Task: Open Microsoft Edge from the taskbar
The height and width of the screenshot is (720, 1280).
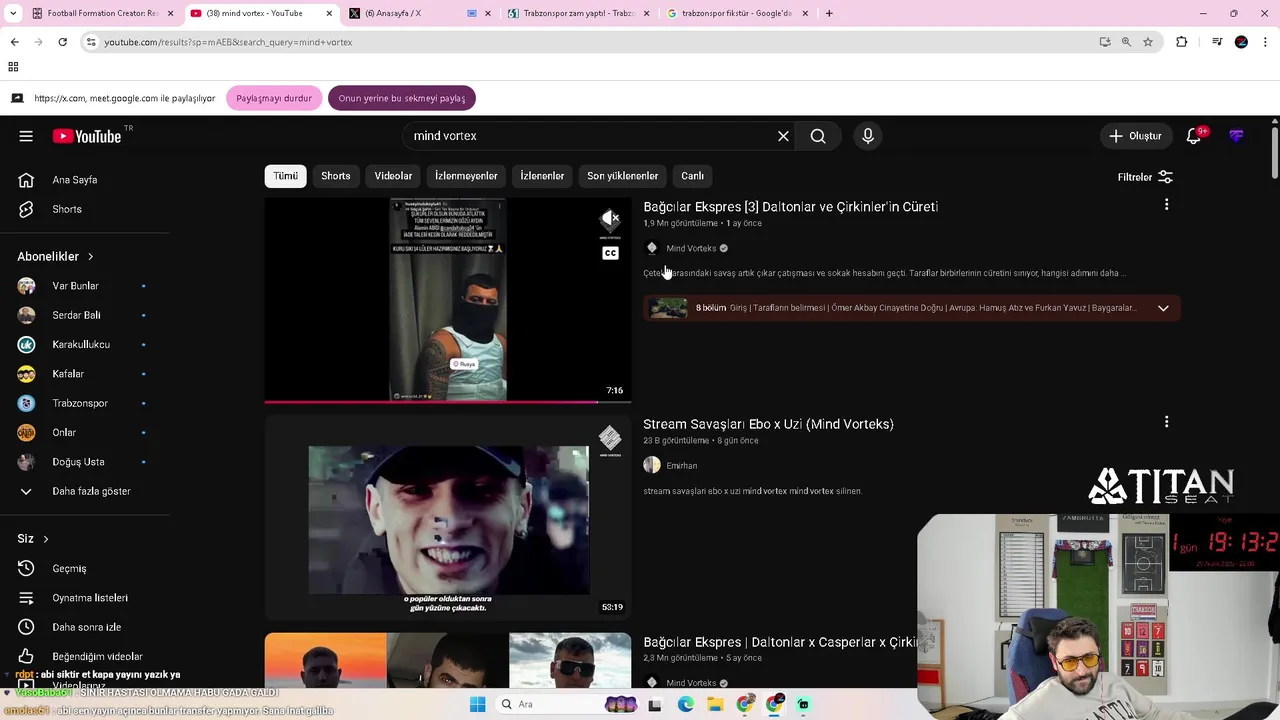Action: click(x=685, y=704)
